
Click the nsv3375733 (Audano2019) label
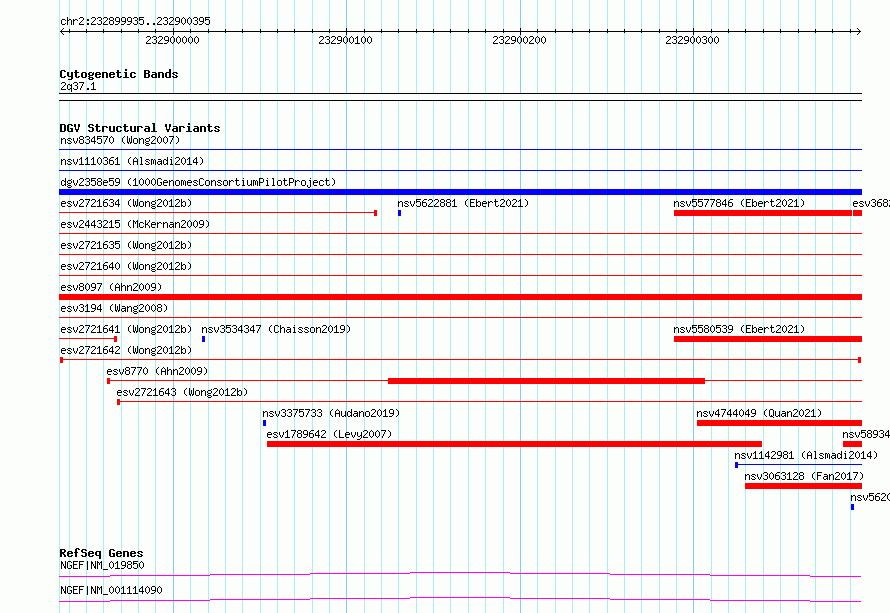(x=331, y=413)
